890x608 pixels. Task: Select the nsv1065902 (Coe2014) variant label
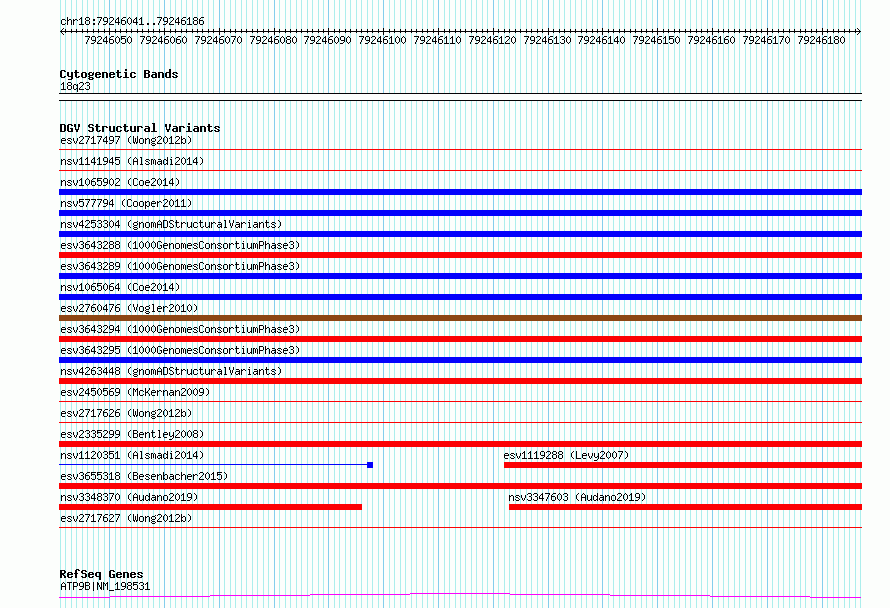(120, 182)
